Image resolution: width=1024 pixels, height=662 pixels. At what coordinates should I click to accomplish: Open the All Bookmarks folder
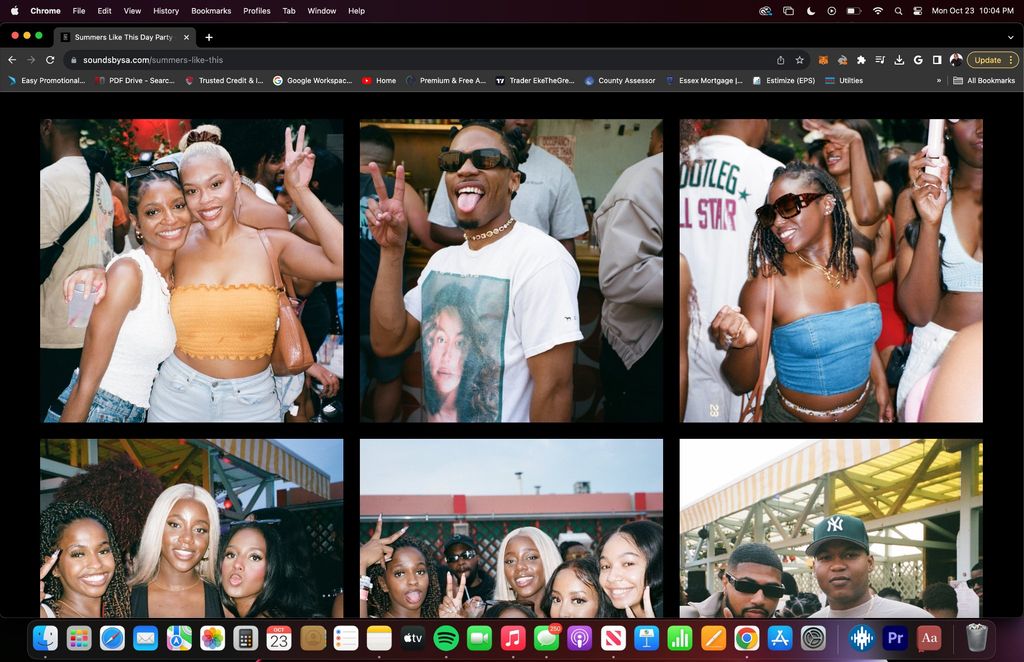pyautogui.click(x=984, y=80)
